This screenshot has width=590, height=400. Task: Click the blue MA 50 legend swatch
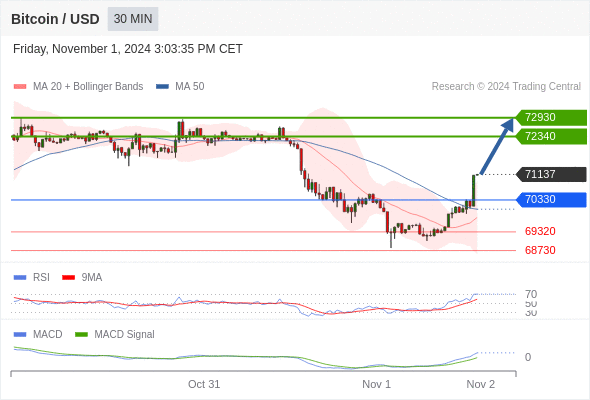162,87
